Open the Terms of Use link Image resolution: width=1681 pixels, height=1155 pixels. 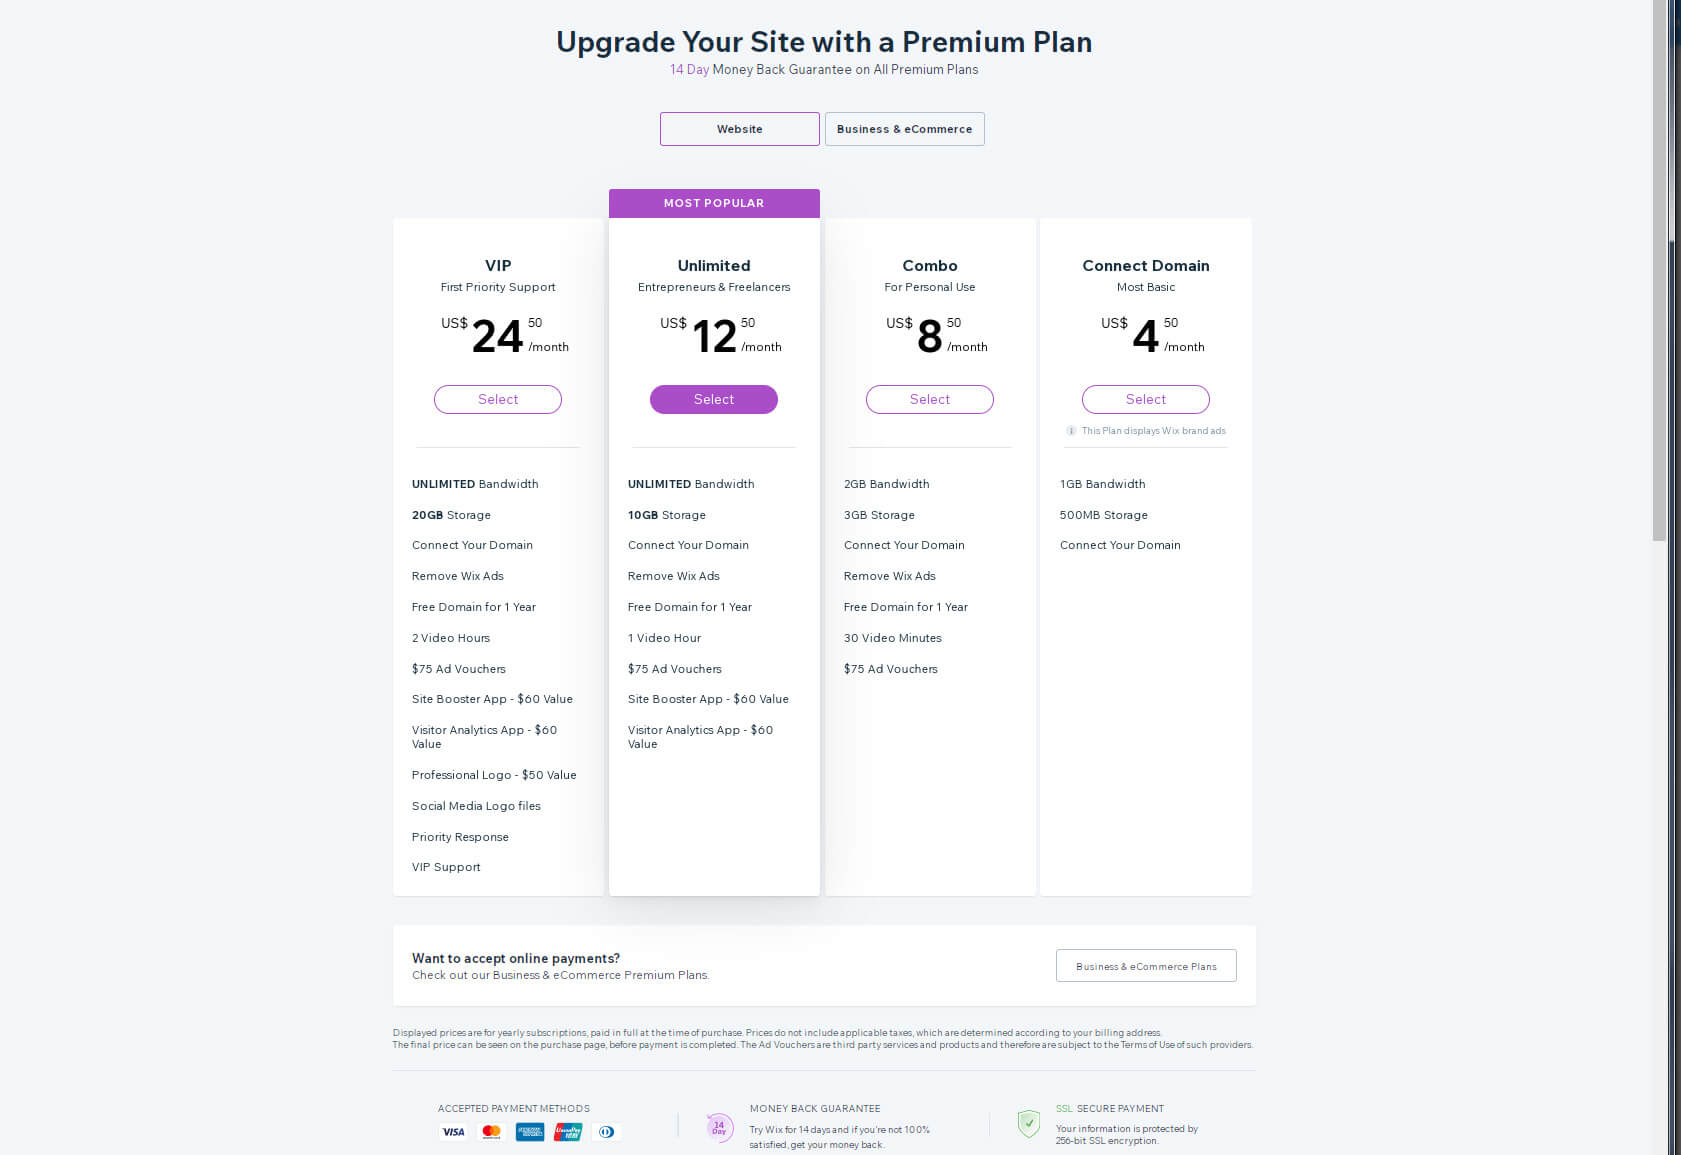tap(1149, 1044)
